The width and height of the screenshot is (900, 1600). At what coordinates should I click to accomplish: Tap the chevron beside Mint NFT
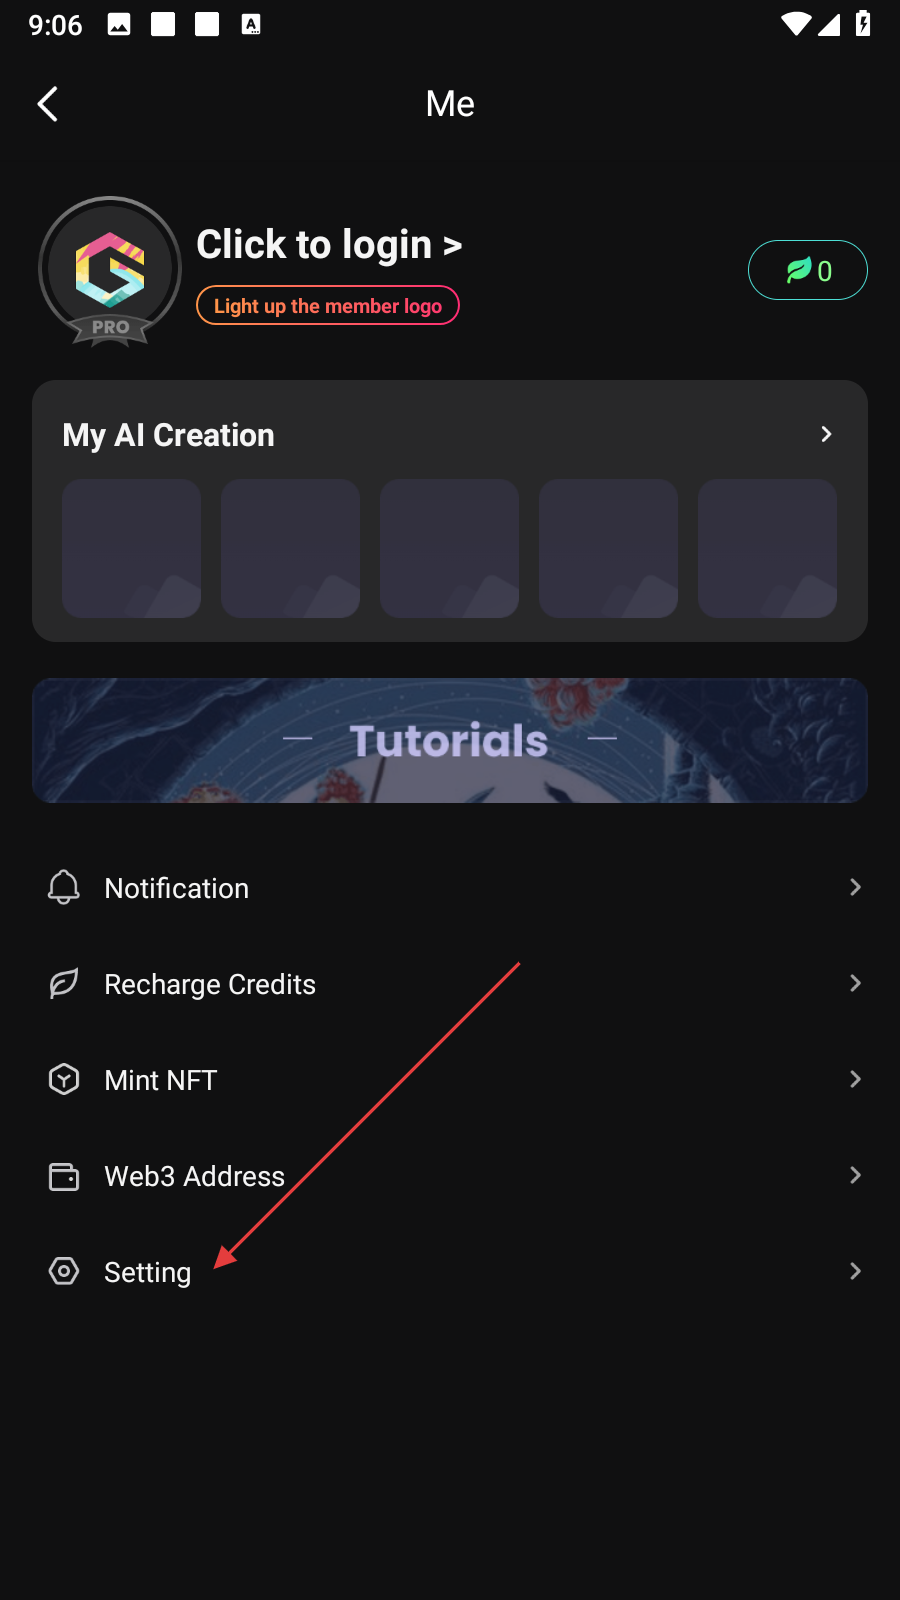point(855,1079)
